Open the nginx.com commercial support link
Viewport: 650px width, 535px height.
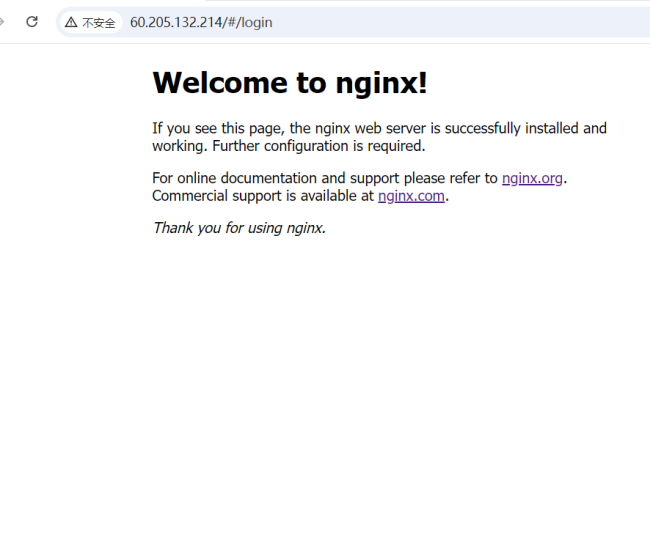411,196
